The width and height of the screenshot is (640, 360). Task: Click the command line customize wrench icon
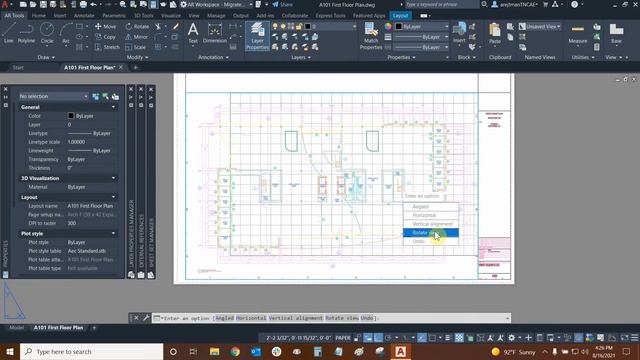146,318
